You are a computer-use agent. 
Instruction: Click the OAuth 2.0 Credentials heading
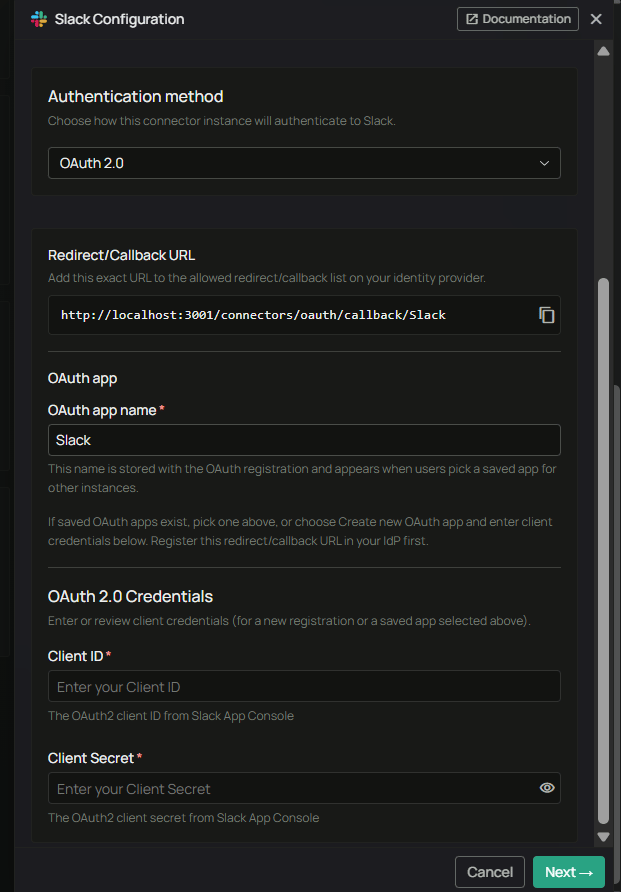pos(130,596)
